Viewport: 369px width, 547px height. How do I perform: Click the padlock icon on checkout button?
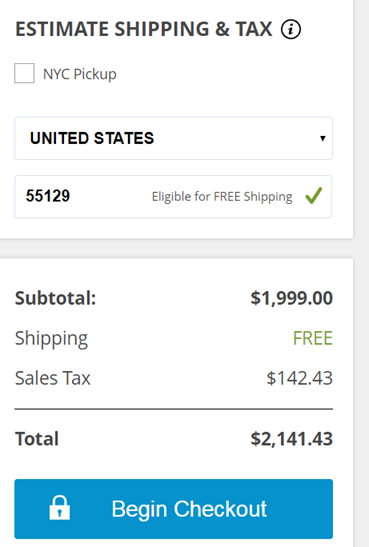click(x=60, y=508)
